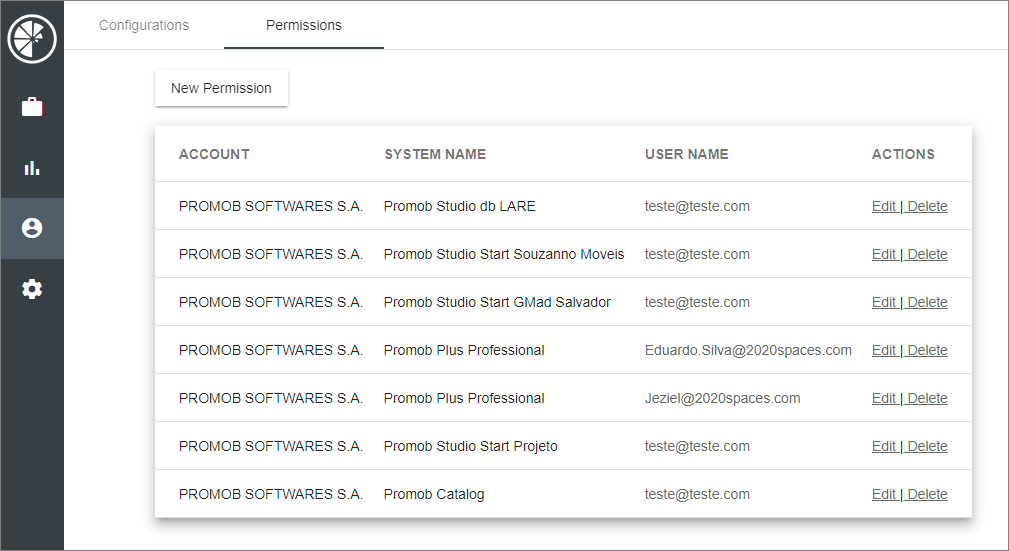The height and width of the screenshot is (551, 1009).
Task: Click the ACCOUNT column header
Action: click(x=214, y=154)
